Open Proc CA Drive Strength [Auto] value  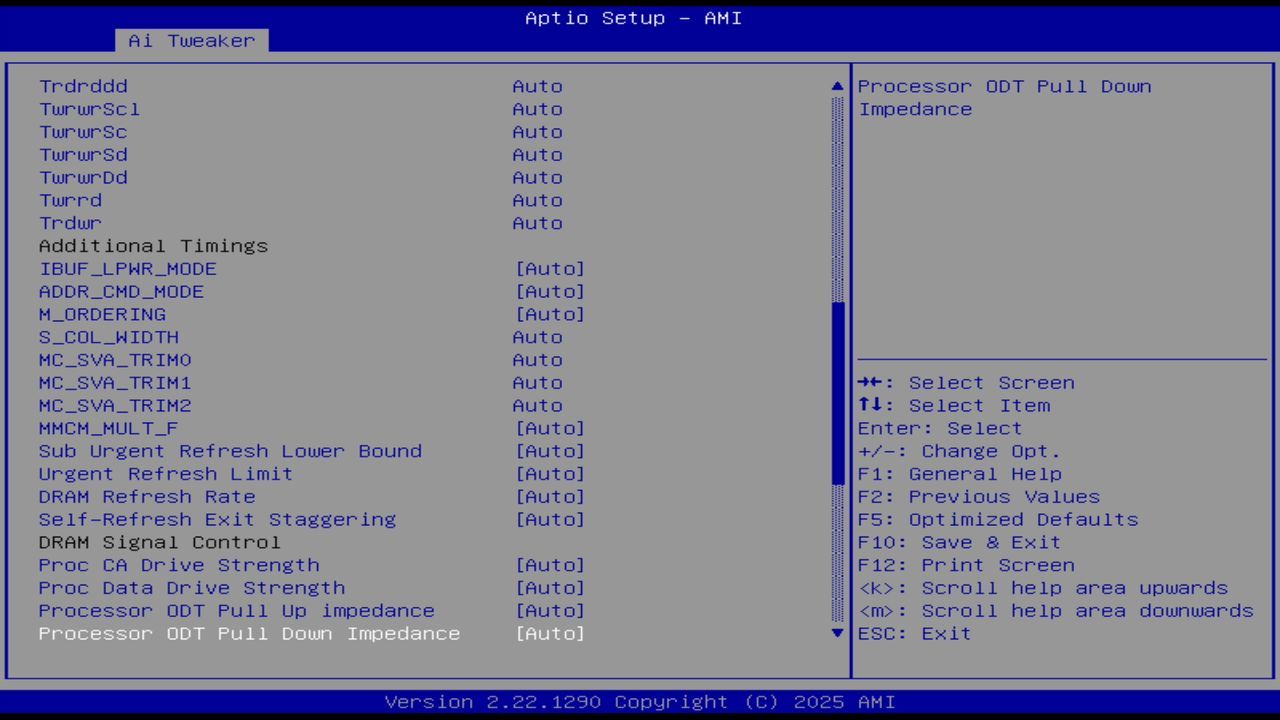tap(550, 566)
